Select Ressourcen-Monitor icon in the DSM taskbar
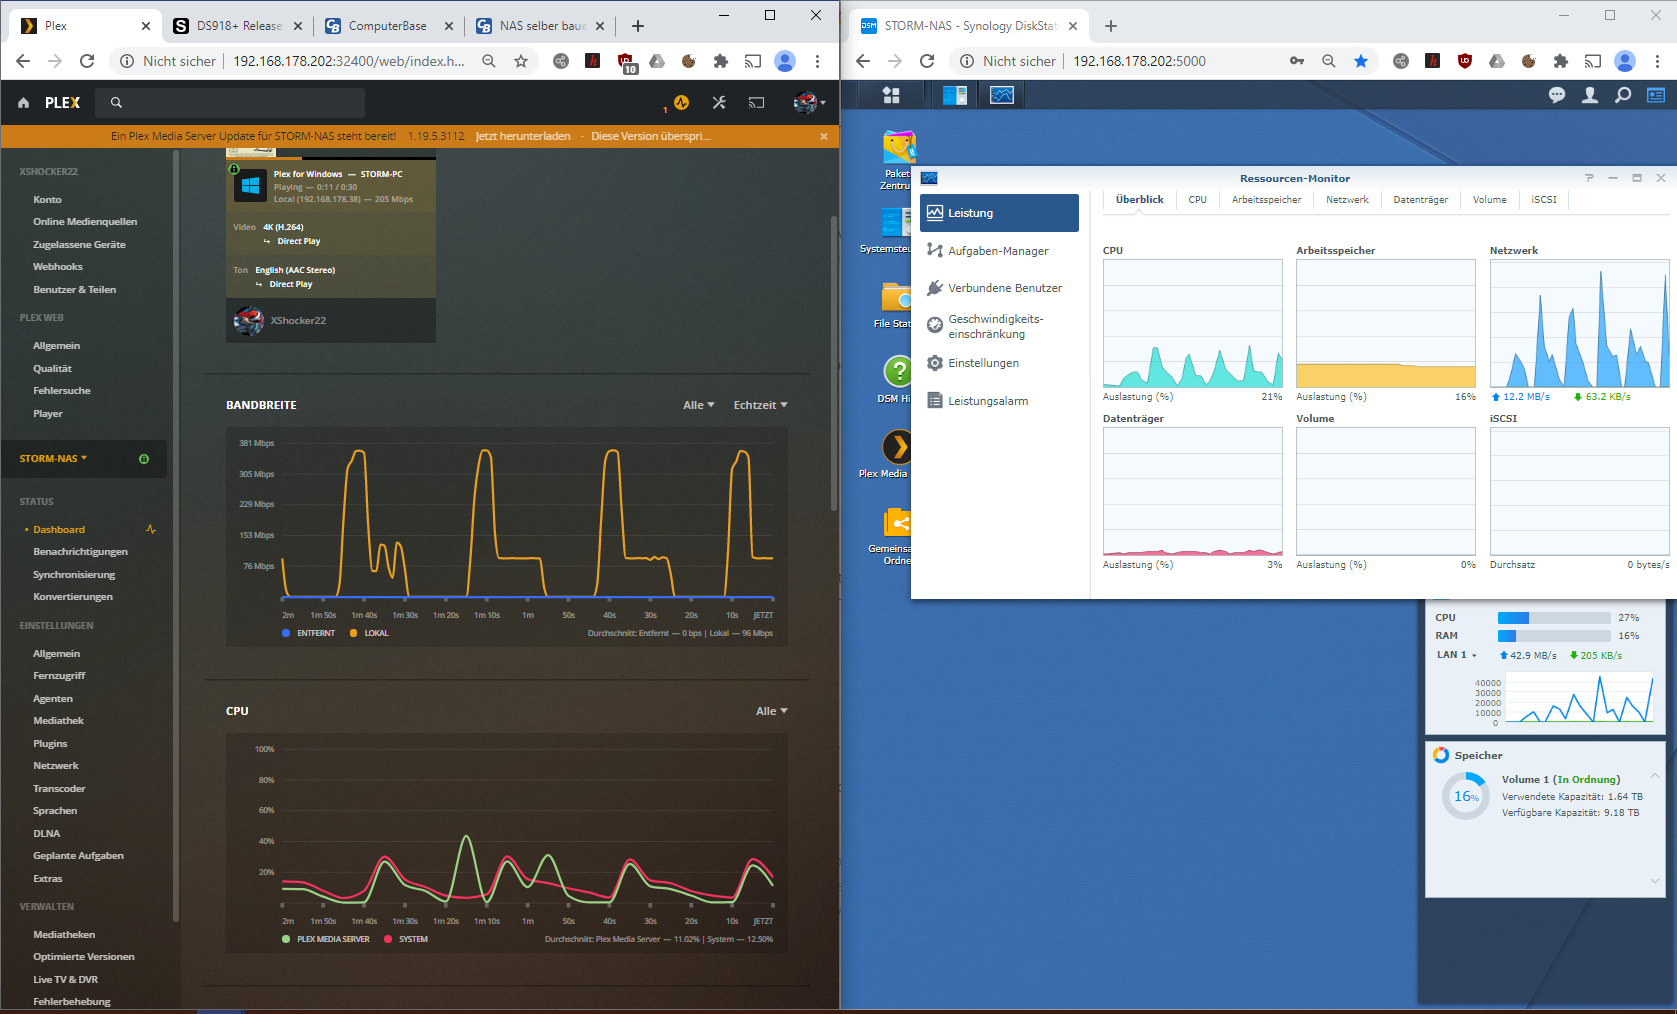 point(1002,95)
